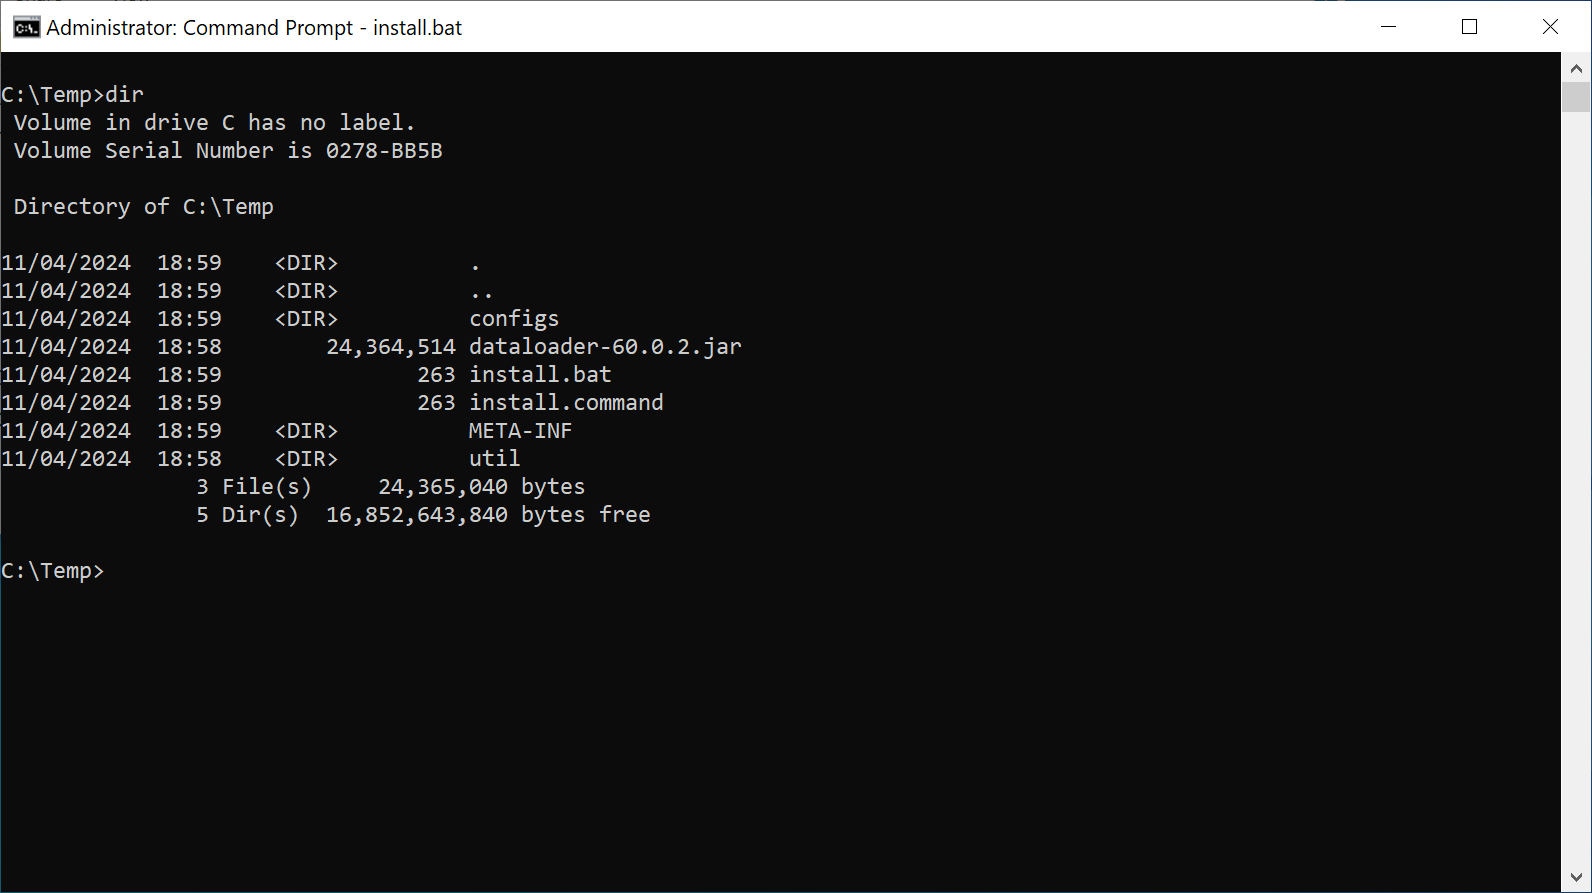This screenshot has height=893, width=1592.
Task: Click the scrollbar up arrow
Action: [x=1576, y=69]
